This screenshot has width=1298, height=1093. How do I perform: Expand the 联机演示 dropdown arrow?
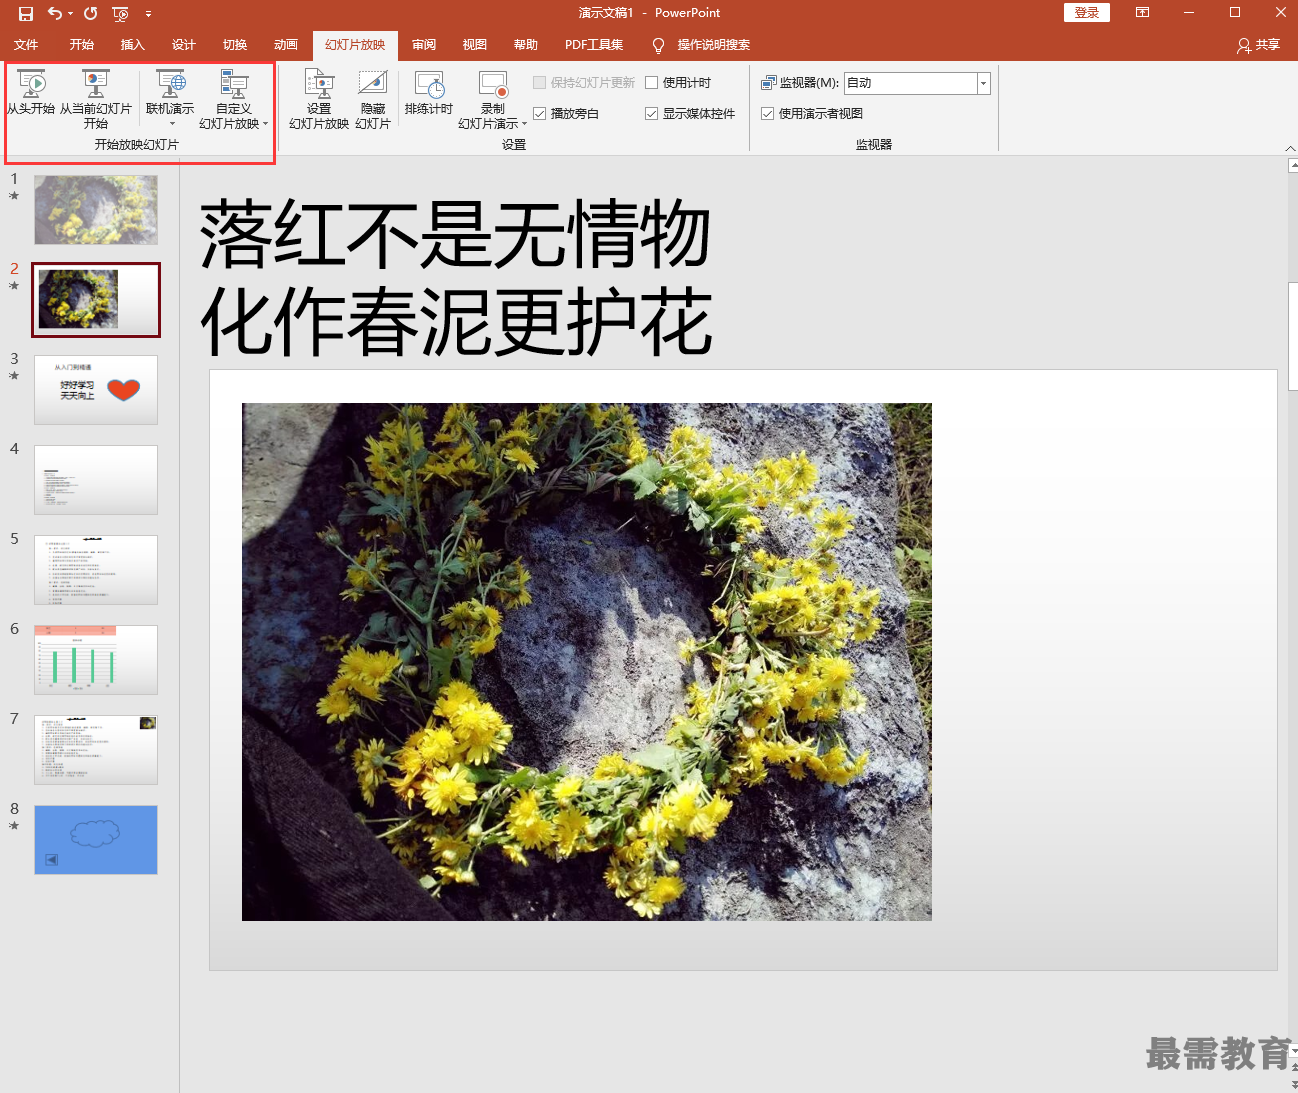[171, 124]
